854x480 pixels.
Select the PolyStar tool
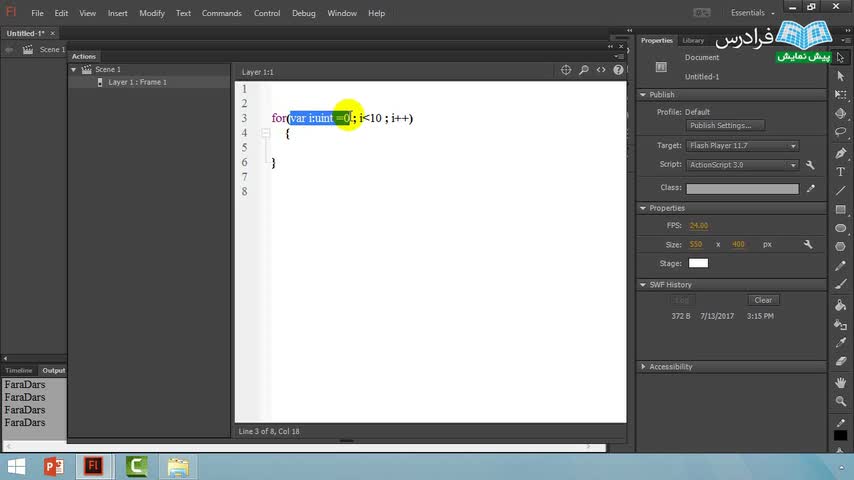[840, 246]
